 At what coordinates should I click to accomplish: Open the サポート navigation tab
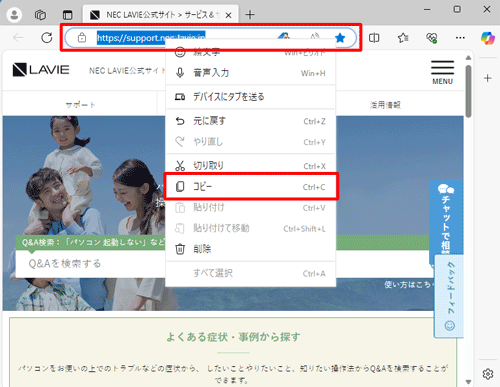click(x=80, y=105)
